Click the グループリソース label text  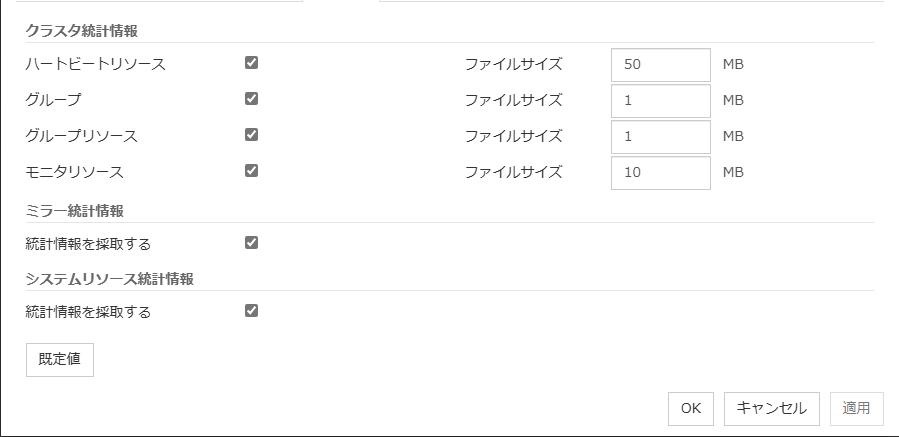(x=82, y=136)
